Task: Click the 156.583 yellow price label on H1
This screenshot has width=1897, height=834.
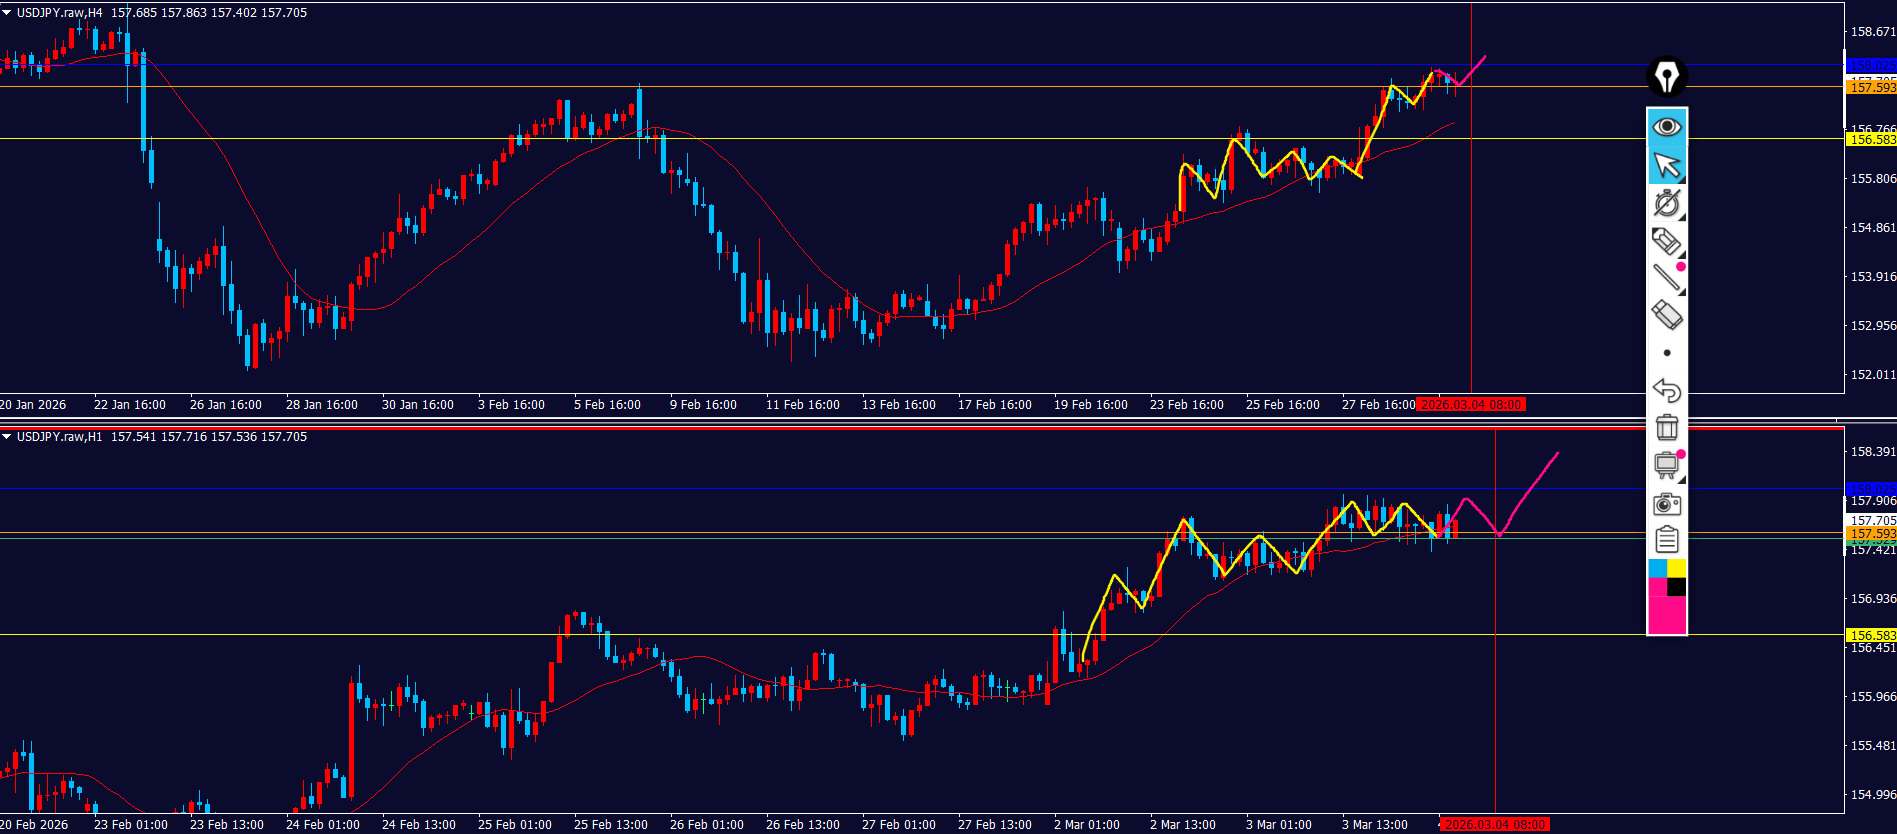Action: click(x=1871, y=635)
